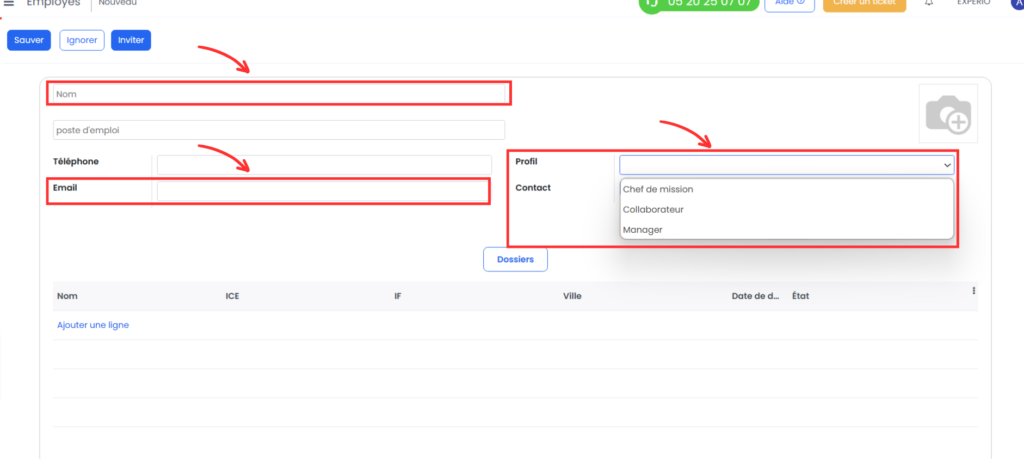Call the green phone number badge
The image size is (1024, 459).
pyautogui.click(x=698, y=3)
